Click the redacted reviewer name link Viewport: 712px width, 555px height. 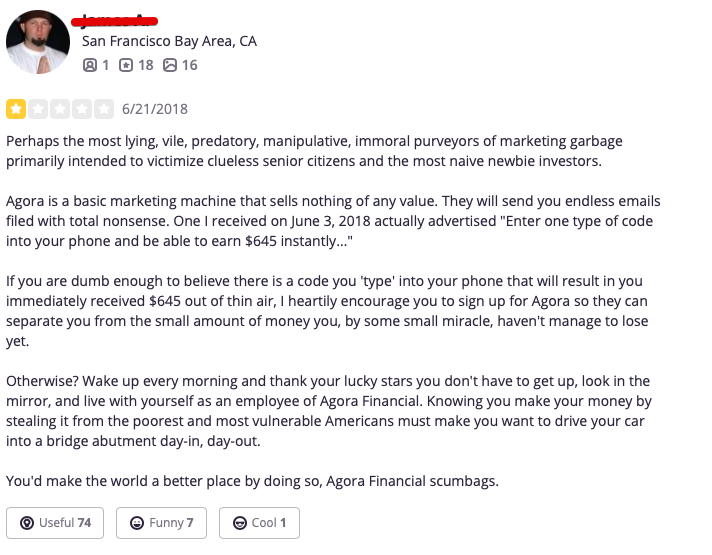[x=114, y=20]
